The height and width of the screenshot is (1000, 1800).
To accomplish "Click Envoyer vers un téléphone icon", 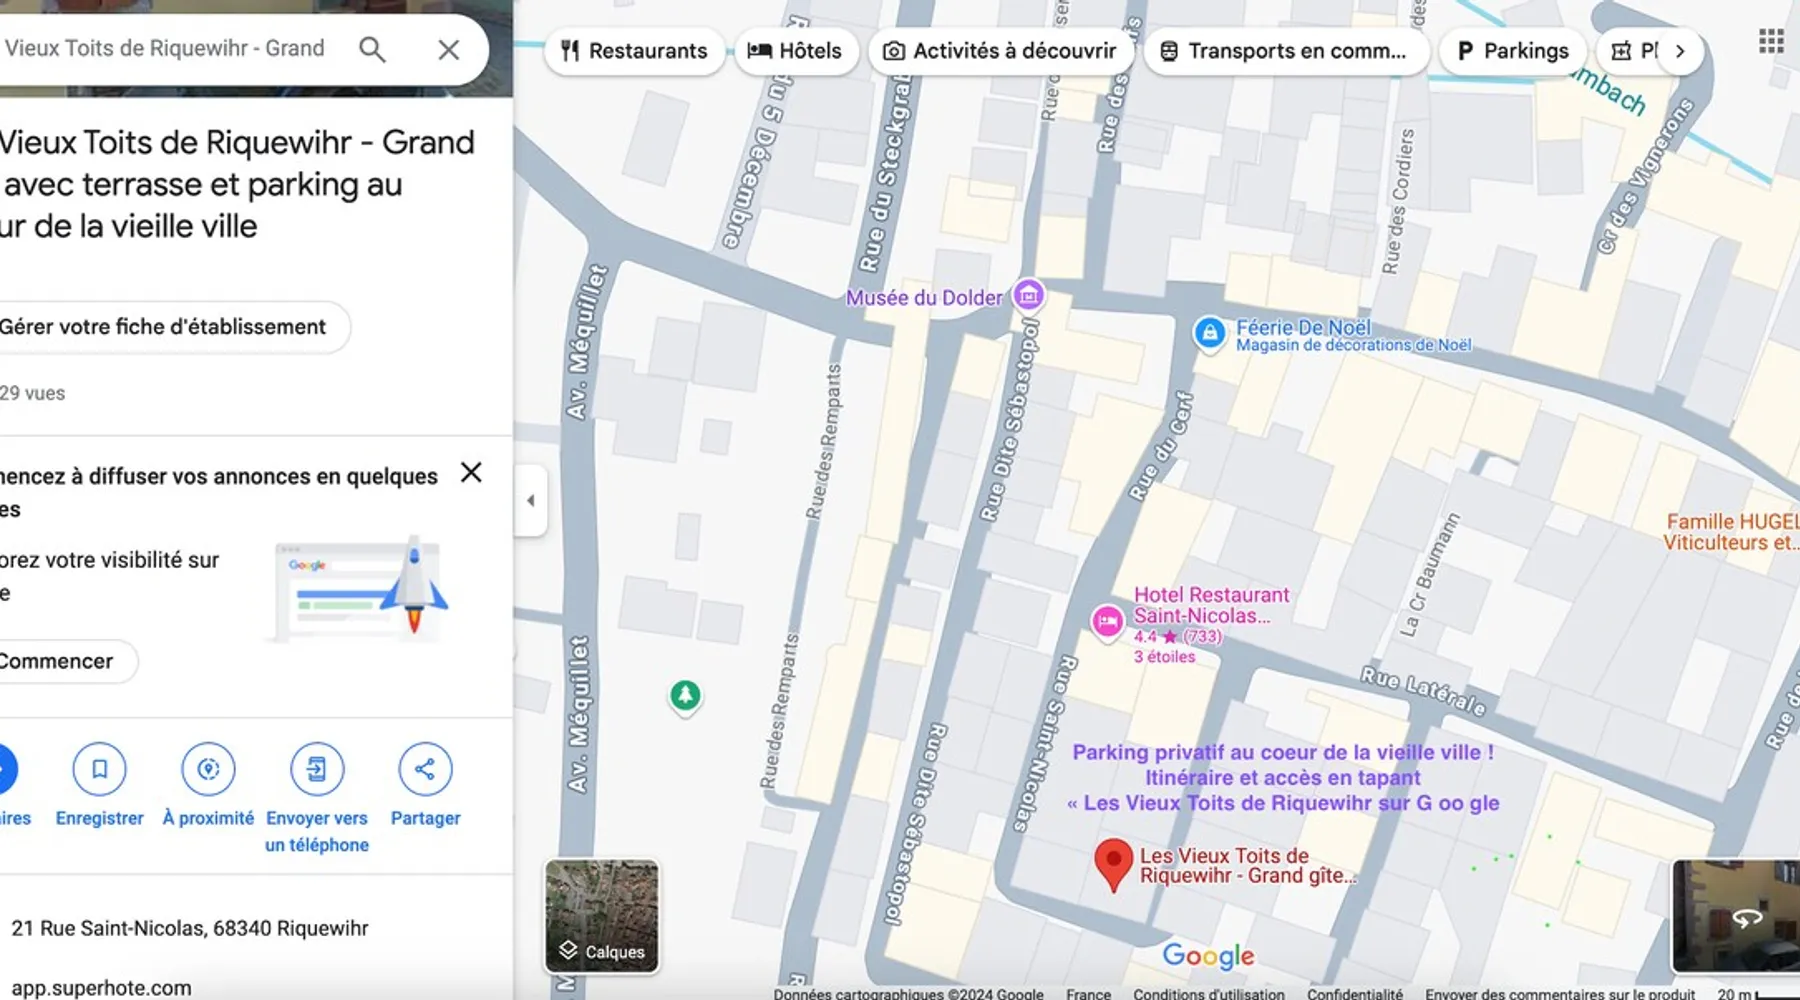I will 316,769.
